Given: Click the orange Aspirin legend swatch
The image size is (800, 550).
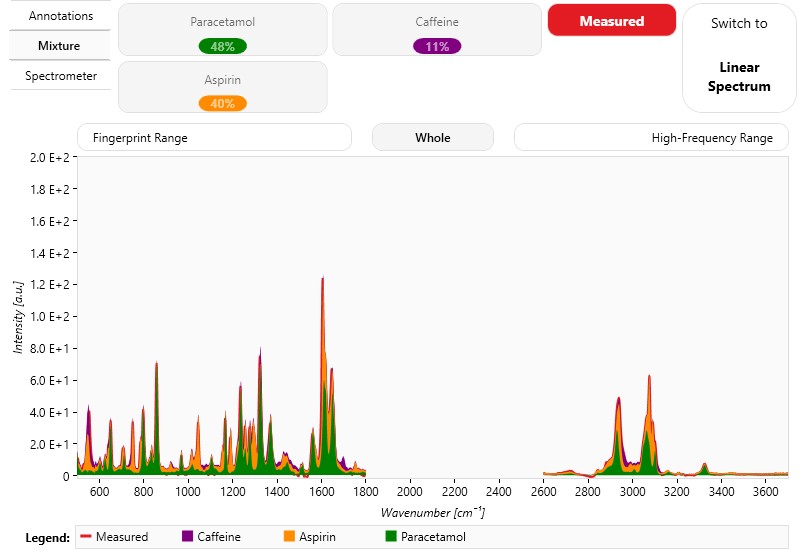Looking at the screenshot, I should [x=291, y=537].
